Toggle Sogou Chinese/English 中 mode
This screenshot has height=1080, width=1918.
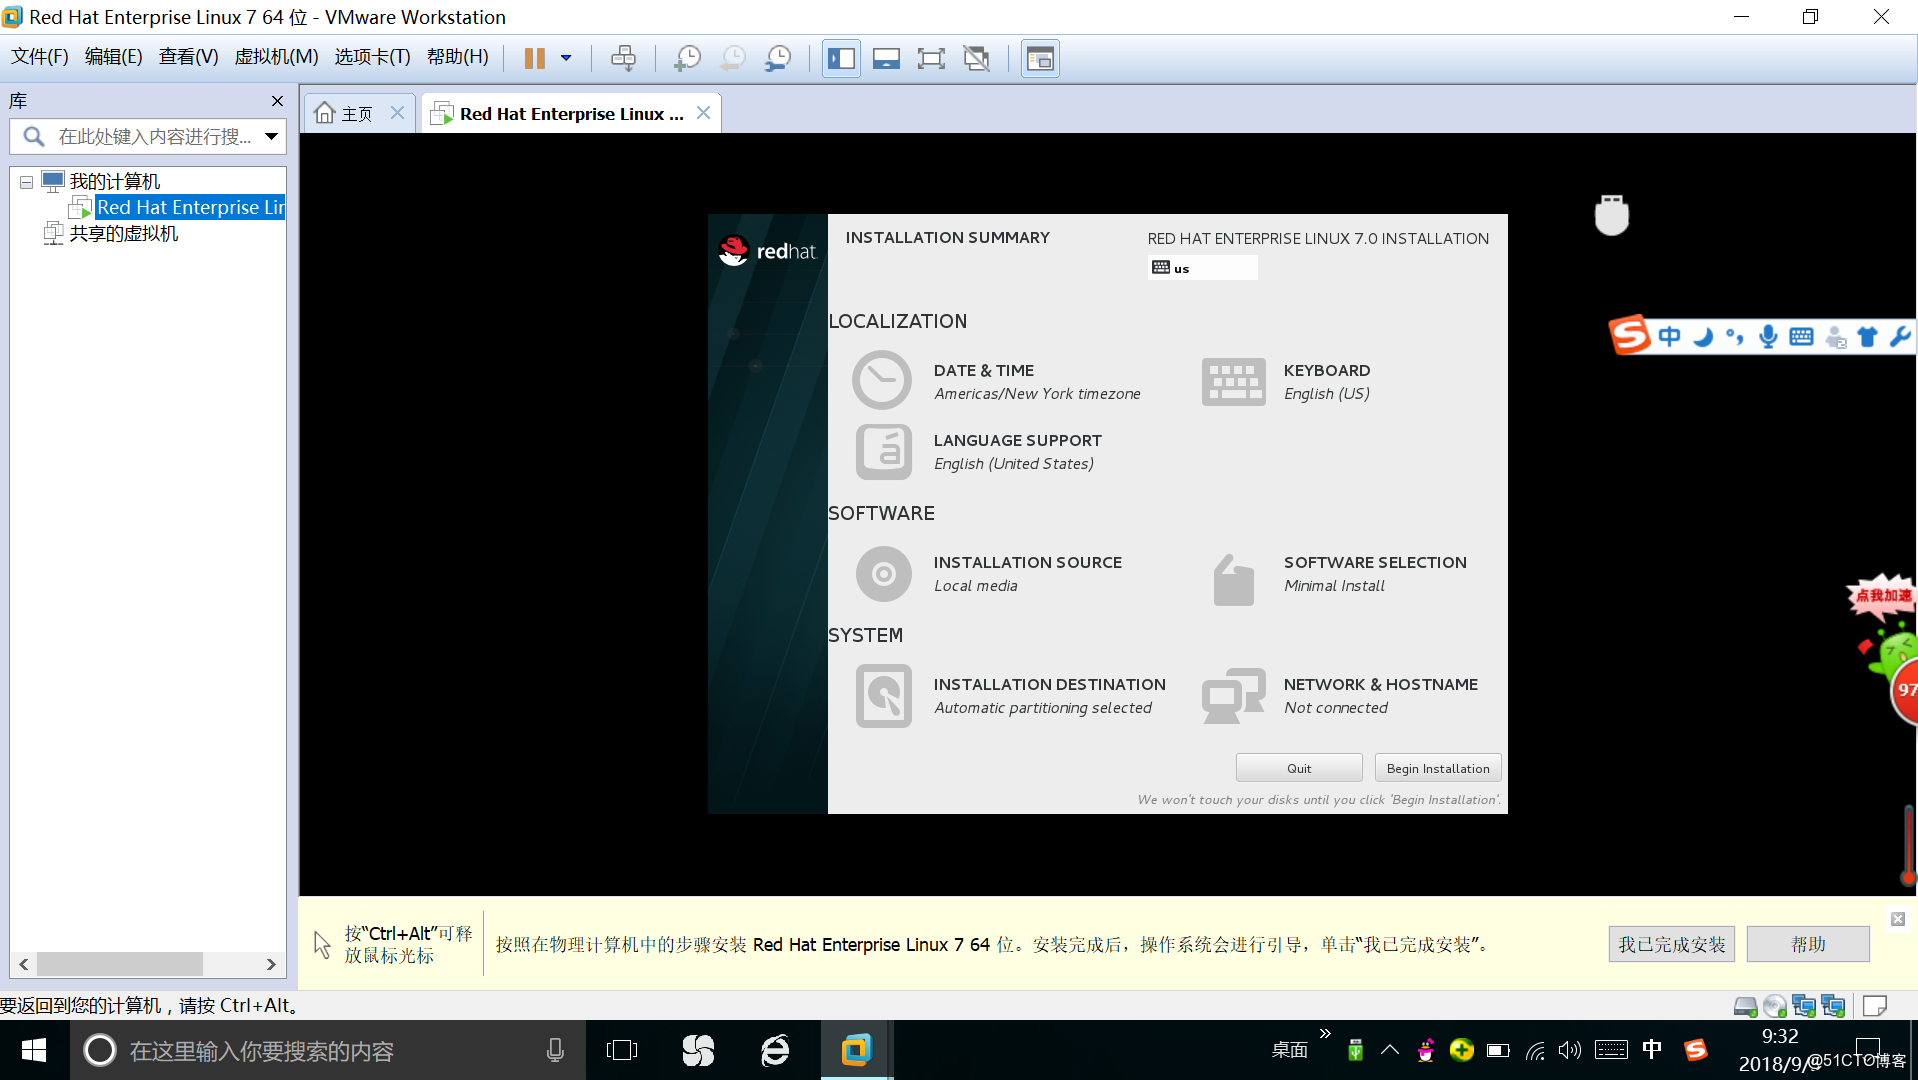tap(1669, 336)
